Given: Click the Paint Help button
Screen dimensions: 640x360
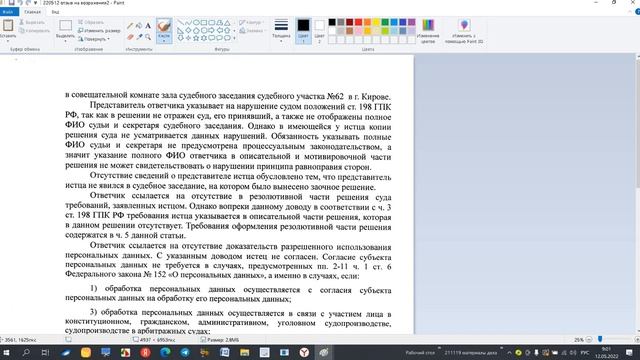Looking at the screenshot, I should [x=637, y=11].
